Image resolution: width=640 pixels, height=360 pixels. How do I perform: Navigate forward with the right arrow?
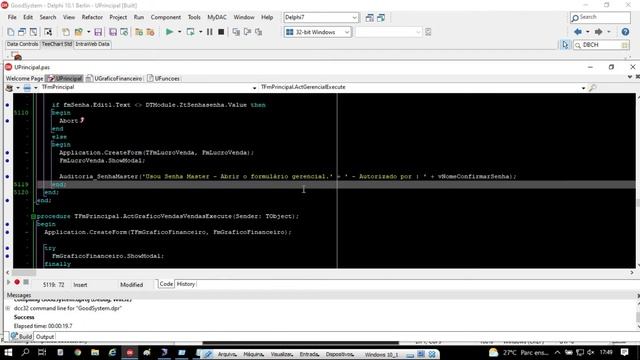pos(598,32)
